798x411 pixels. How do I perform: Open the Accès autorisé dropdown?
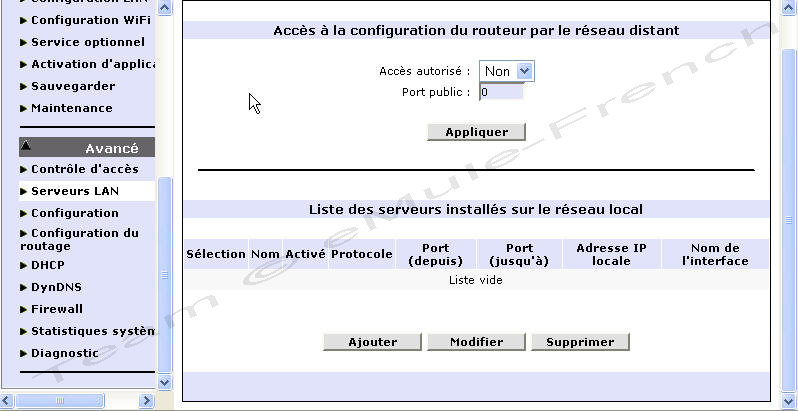[507, 71]
